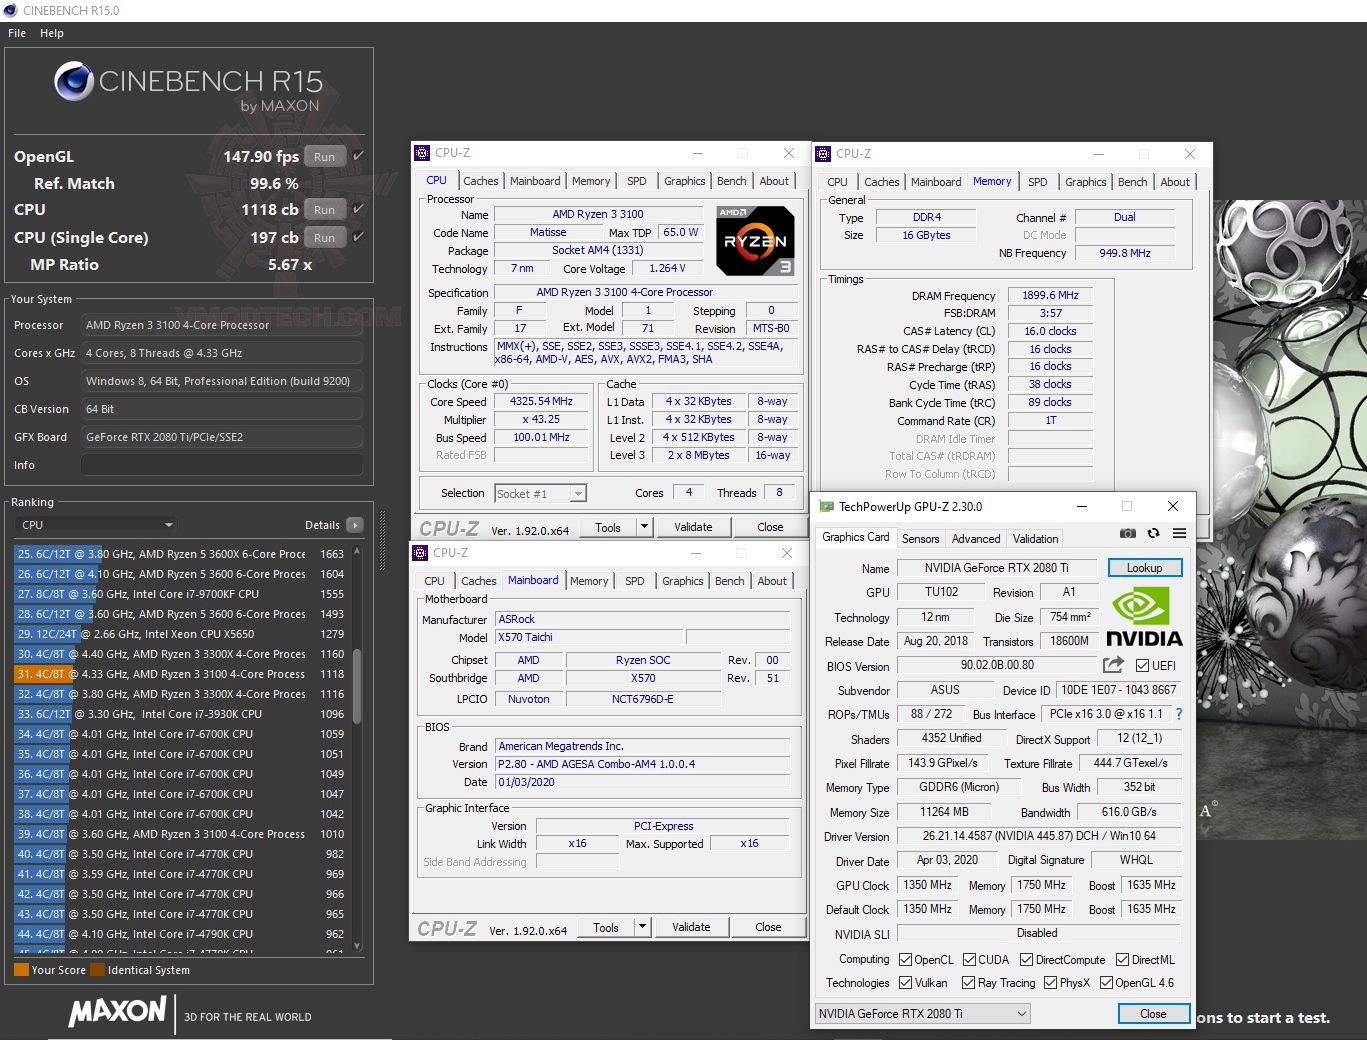Click the Details label in Ranking panel
This screenshot has height=1040, width=1367.
322,525
